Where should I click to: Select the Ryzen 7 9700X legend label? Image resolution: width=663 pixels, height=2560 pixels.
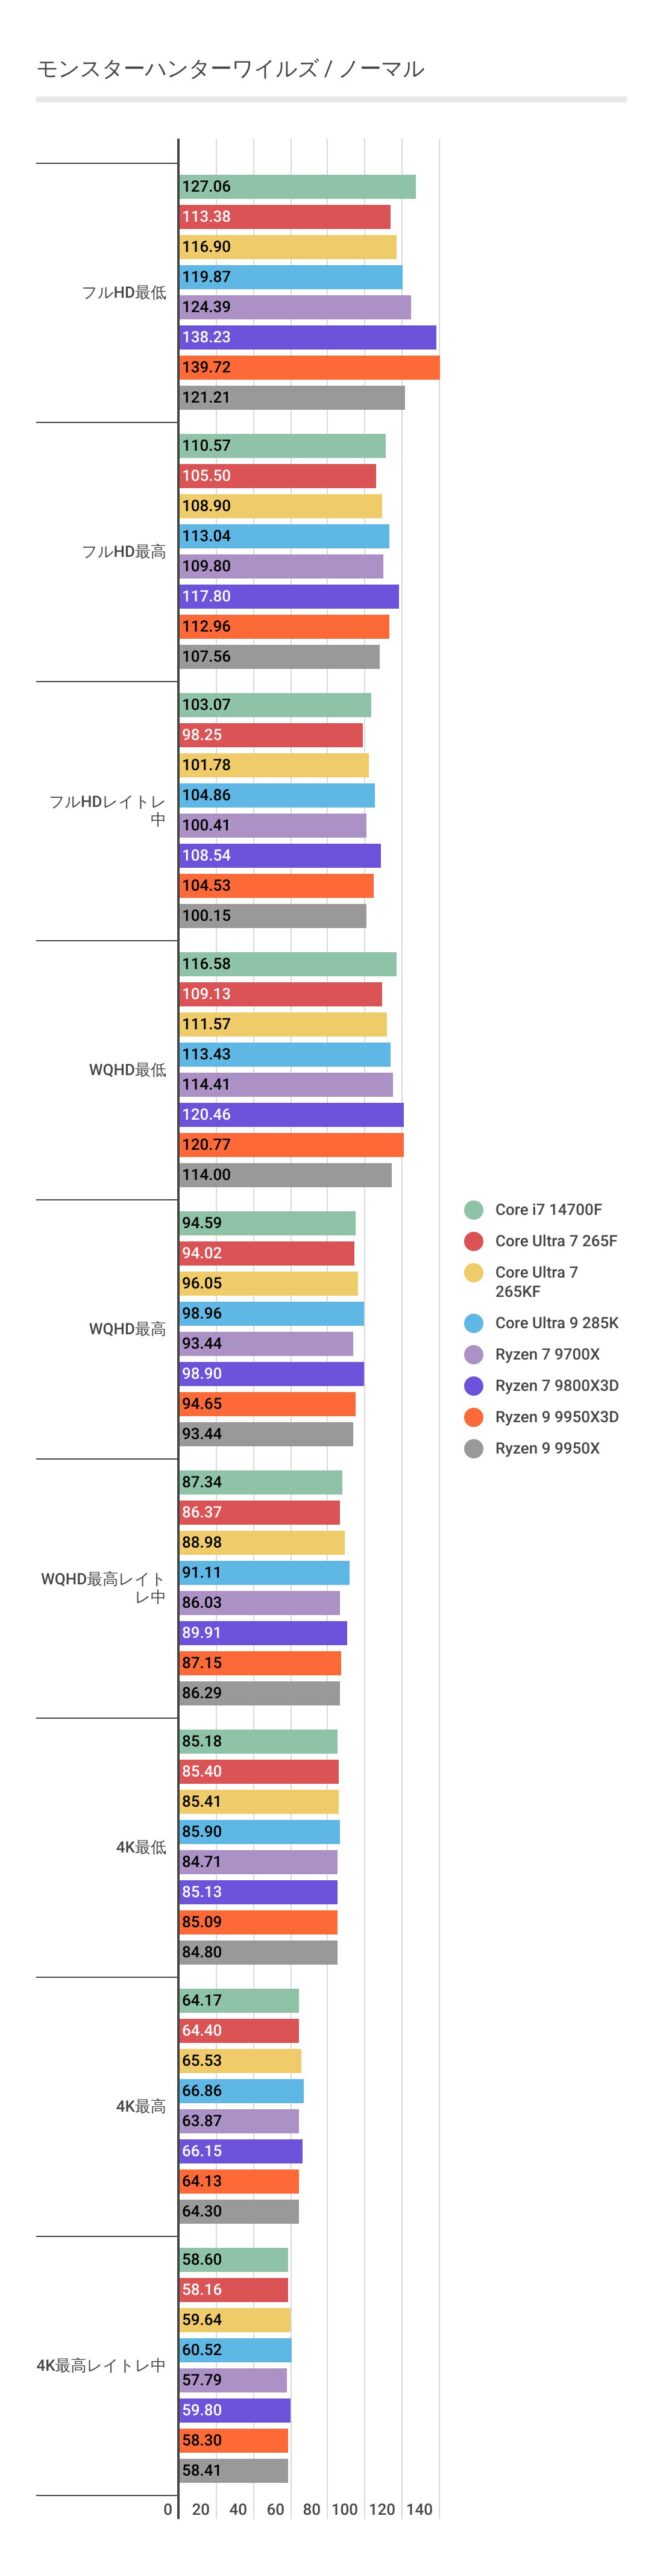[547, 1354]
